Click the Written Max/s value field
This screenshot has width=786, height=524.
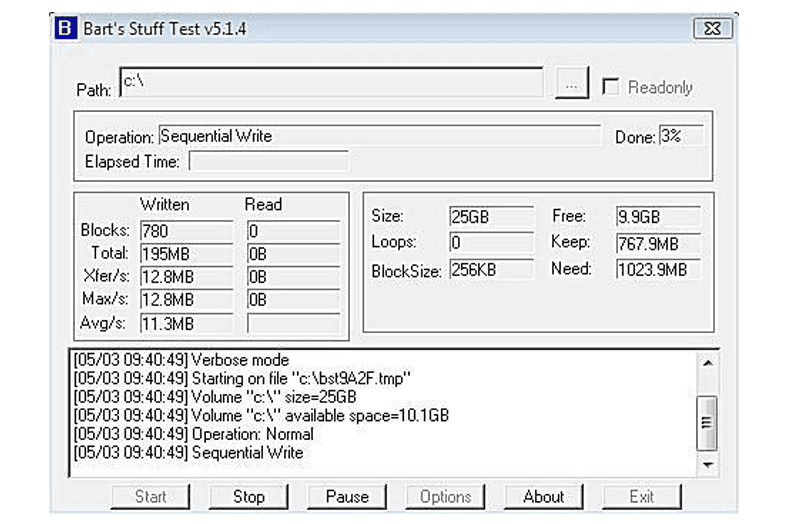click(186, 300)
